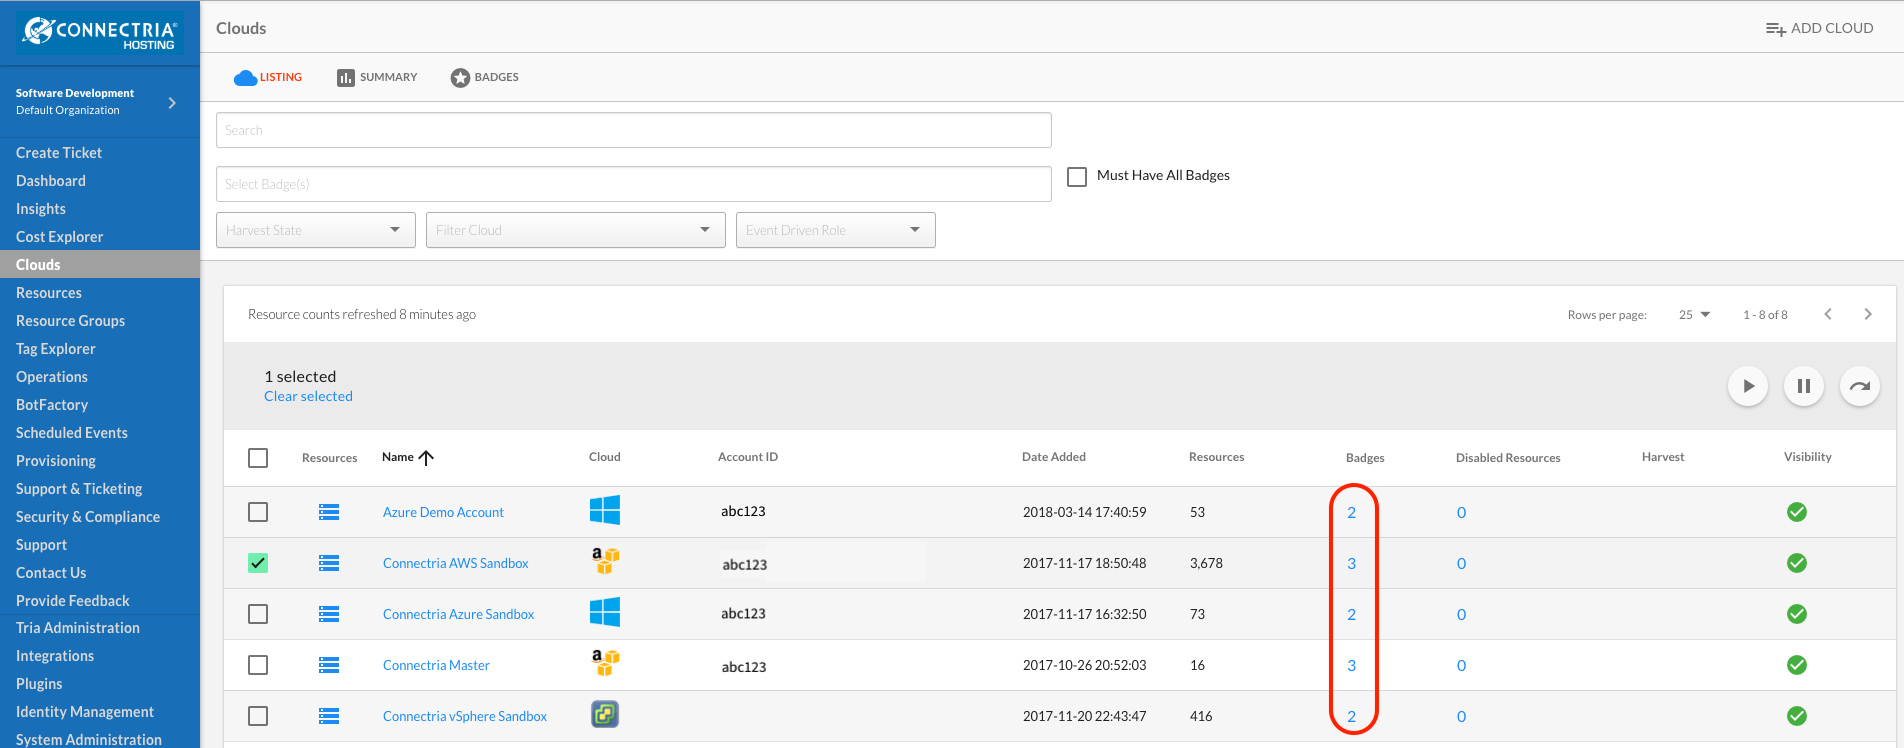Open resources list icon for Azure Demo Account
The height and width of the screenshot is (748, 1904).
[x=329, y=512]
